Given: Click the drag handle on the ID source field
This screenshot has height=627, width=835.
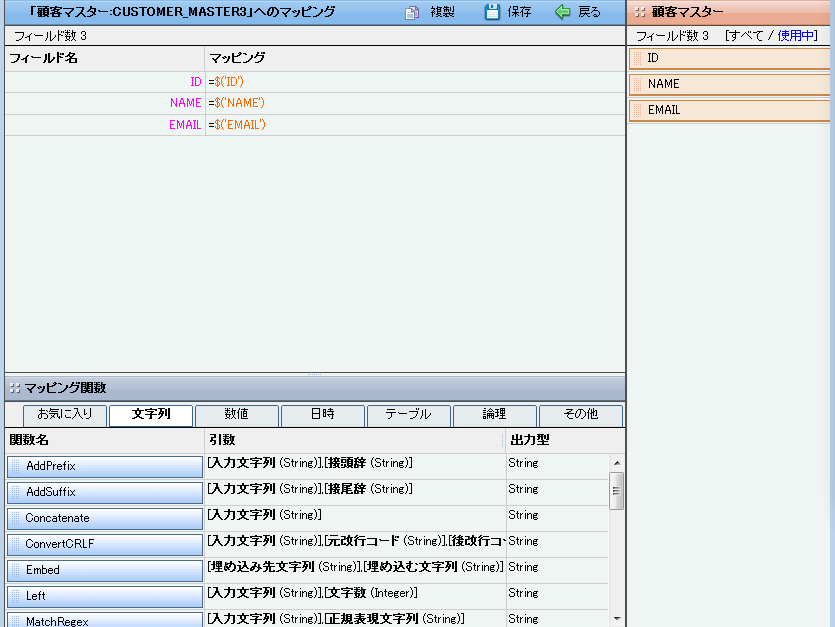Looking at the screenshot, I should 637,59.
